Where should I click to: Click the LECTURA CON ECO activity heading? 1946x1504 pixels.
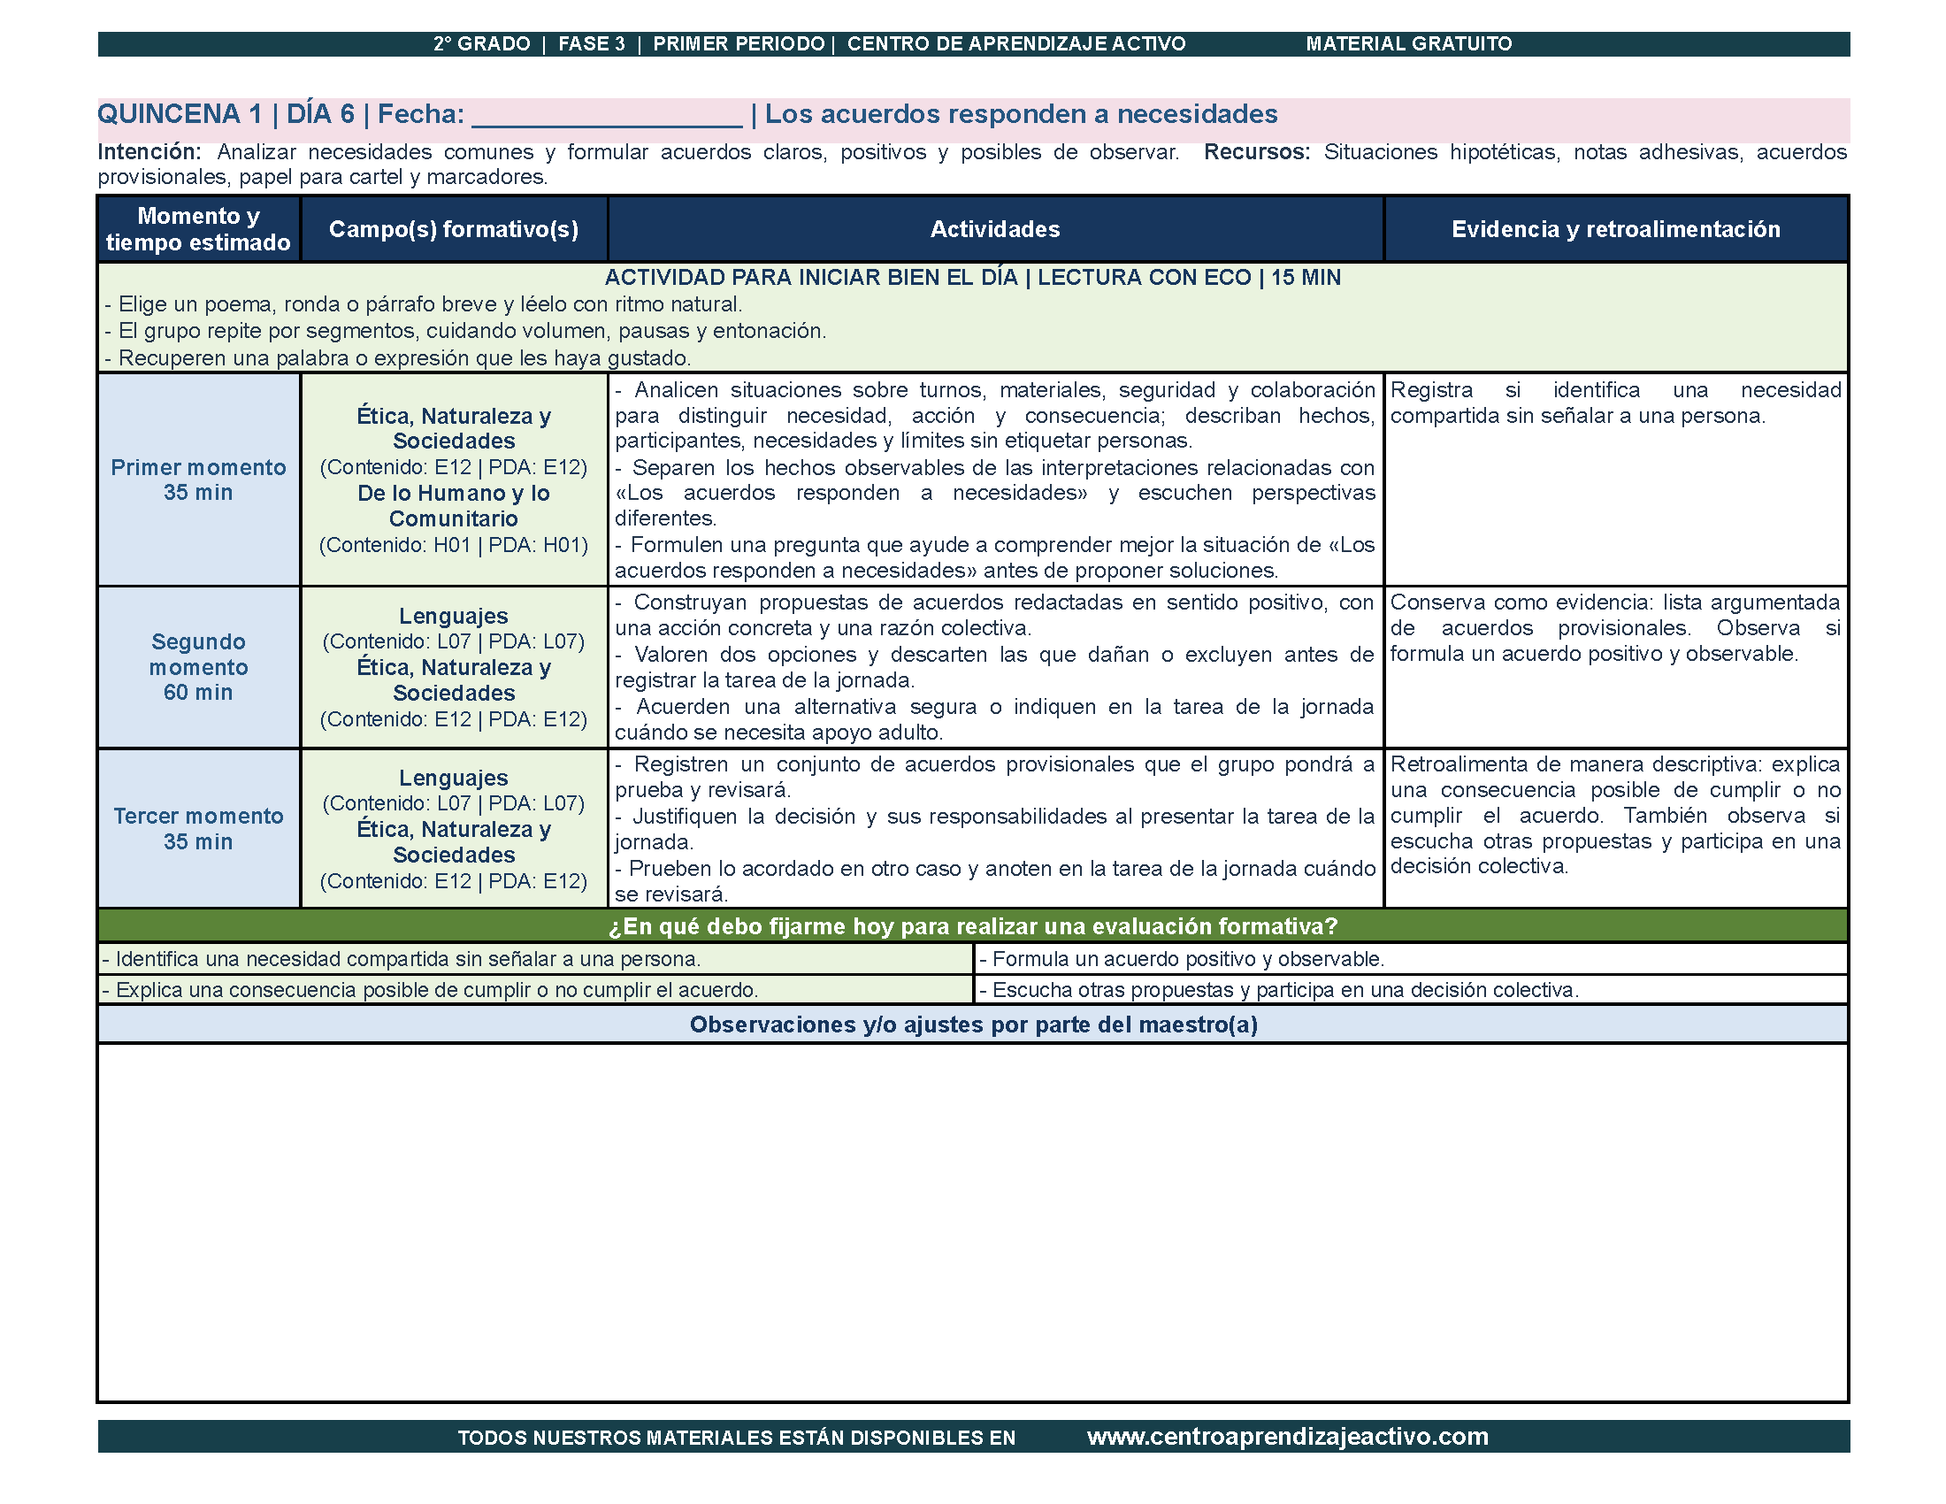pyautogui.click(x=973, y=277)
